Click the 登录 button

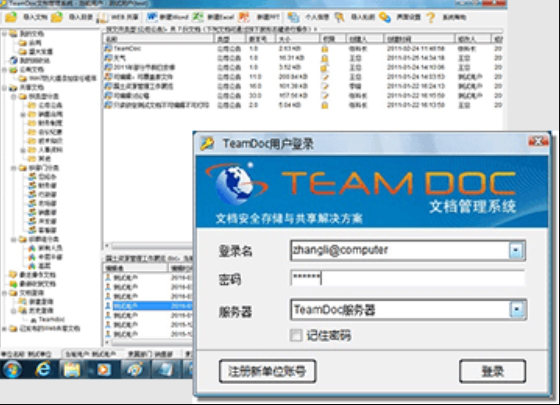[x=492, y=371]
